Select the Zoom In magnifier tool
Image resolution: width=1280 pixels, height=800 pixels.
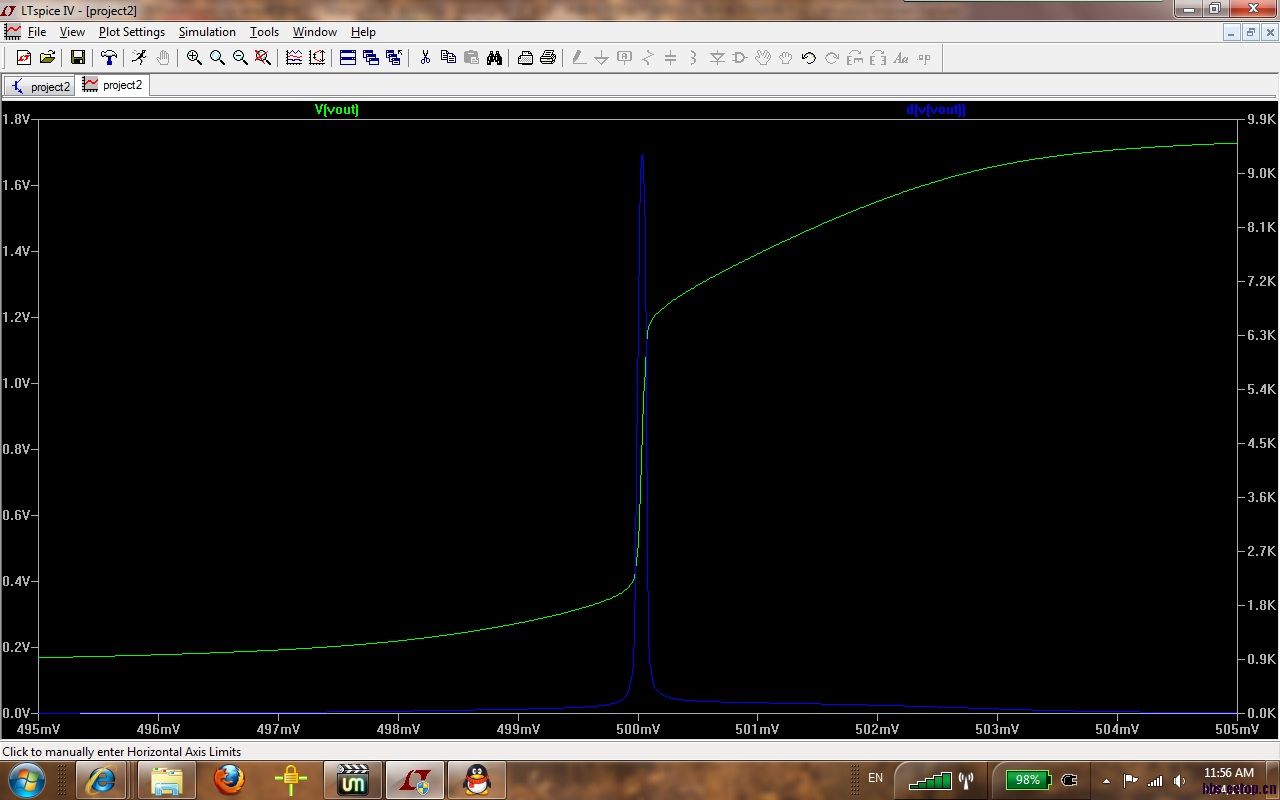[x=194, y=58]
